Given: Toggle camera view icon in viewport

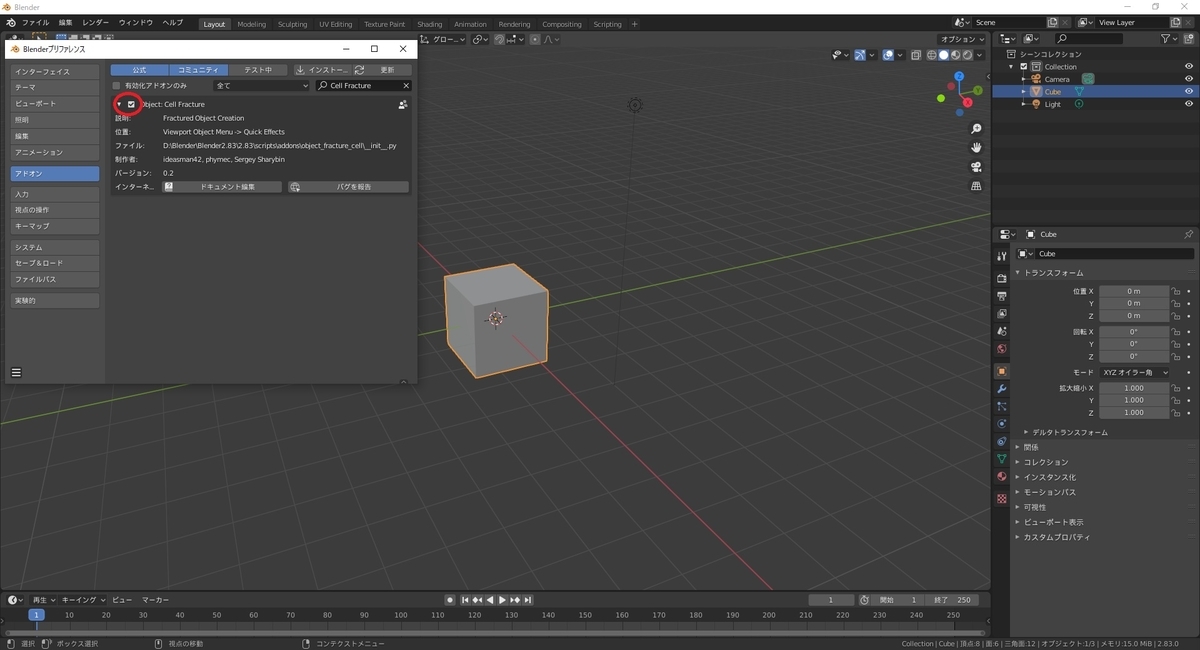Looking at the screenshot, I should (976, 167).
